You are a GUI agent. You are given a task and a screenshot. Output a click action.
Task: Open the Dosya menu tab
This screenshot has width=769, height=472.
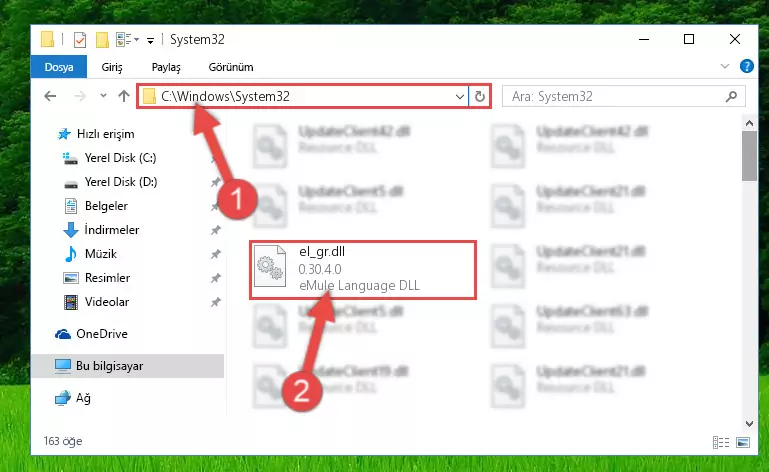pos(59,67)
